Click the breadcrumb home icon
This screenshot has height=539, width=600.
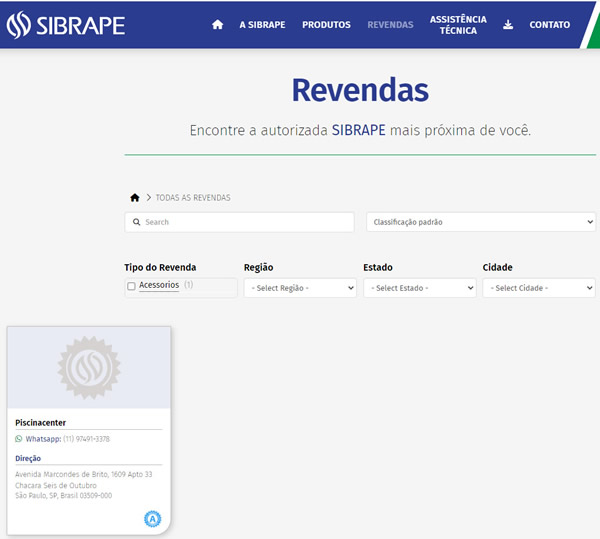click(135, 198)
